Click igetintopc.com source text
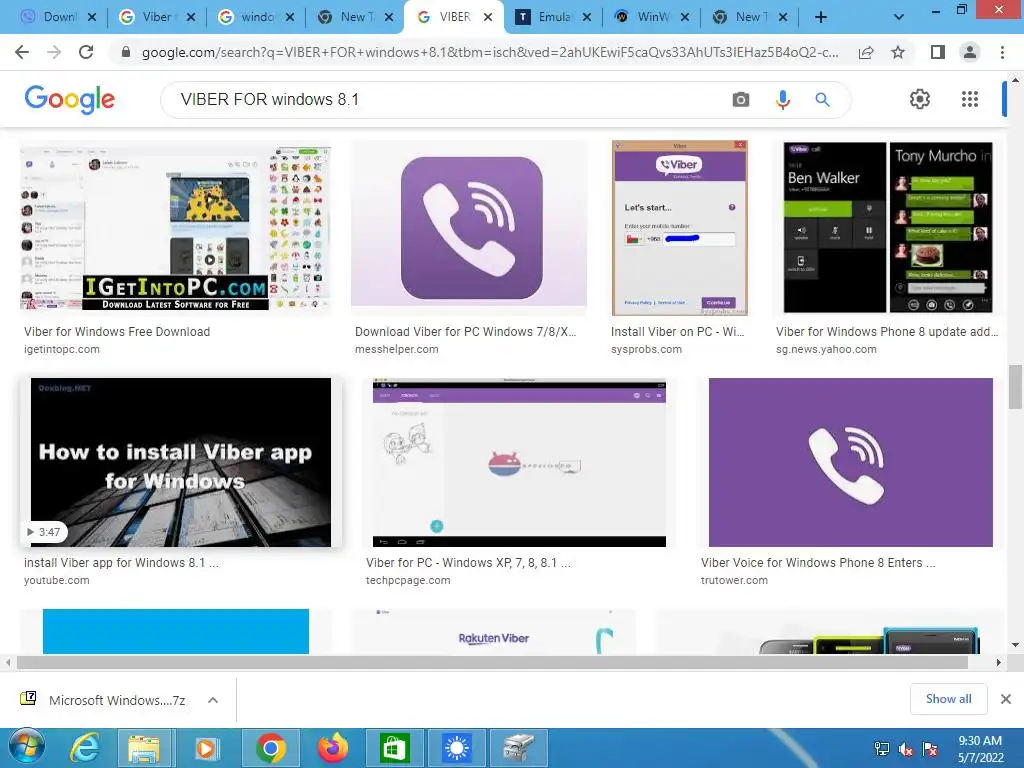This screenshot has height=768, width=1024. coord(62,349)
